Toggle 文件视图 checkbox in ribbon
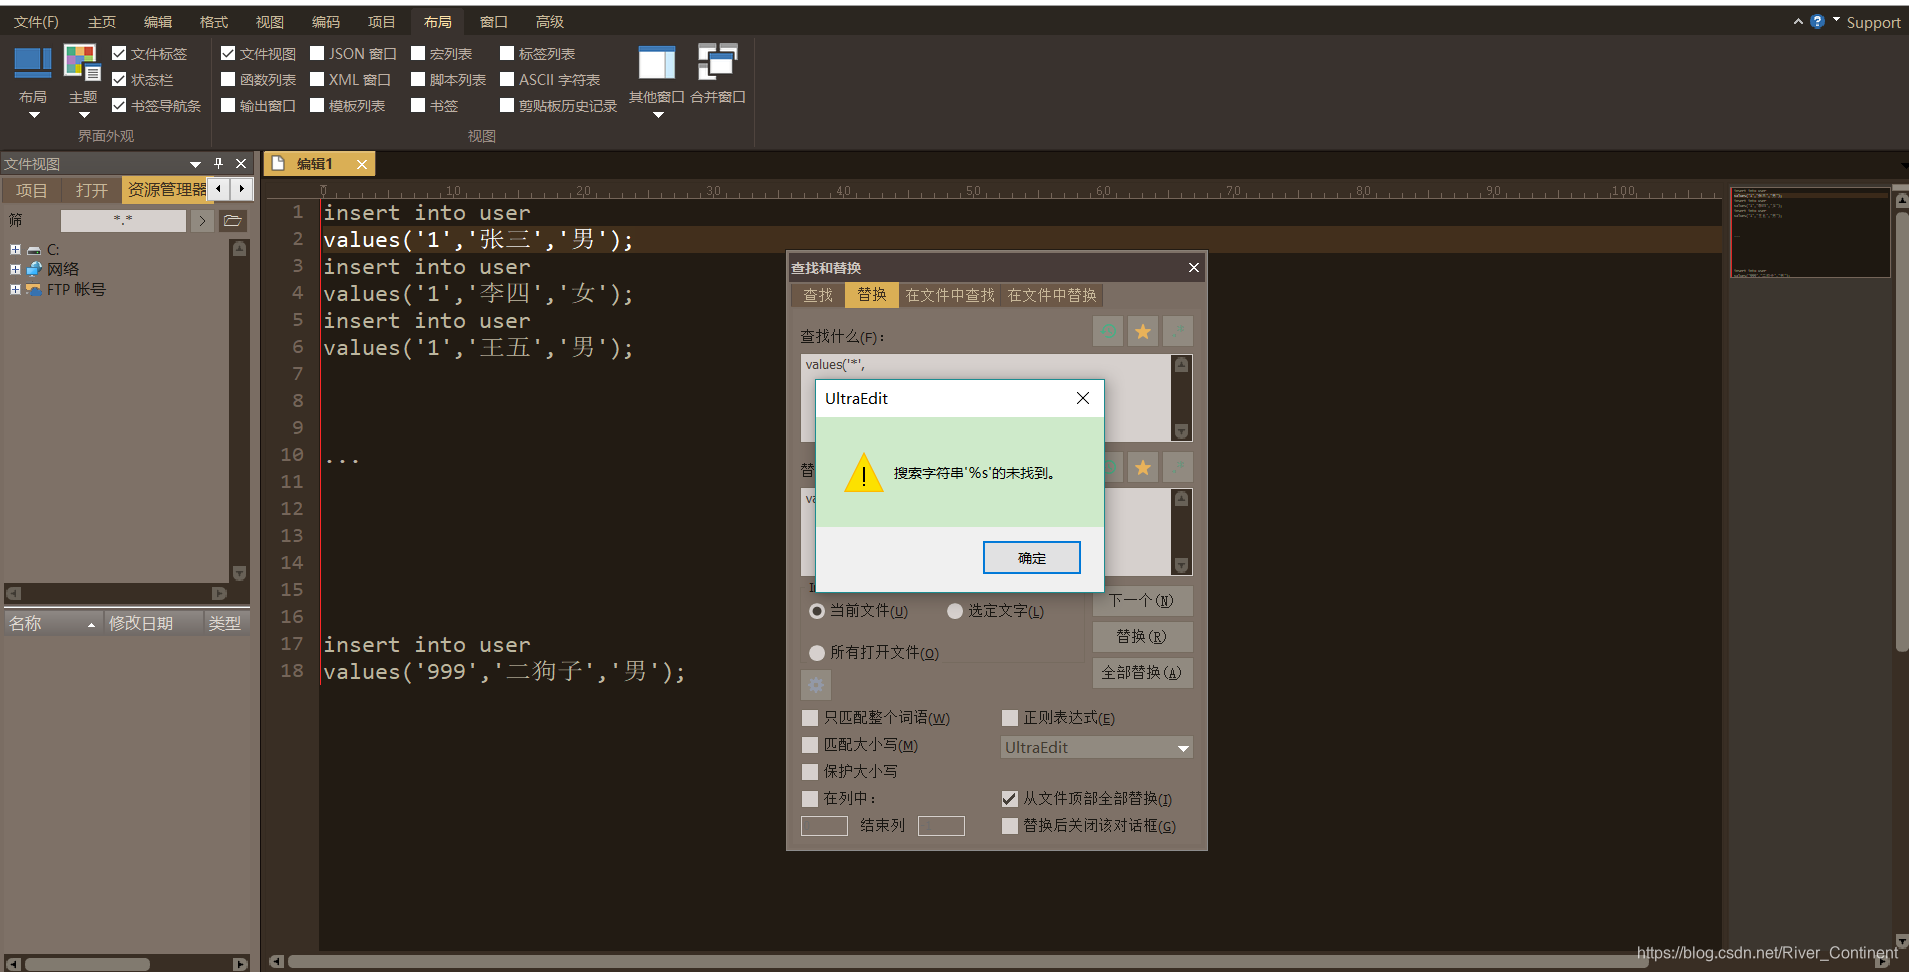The width and height of the screenshot is (1909, 972). pos(228,53)
